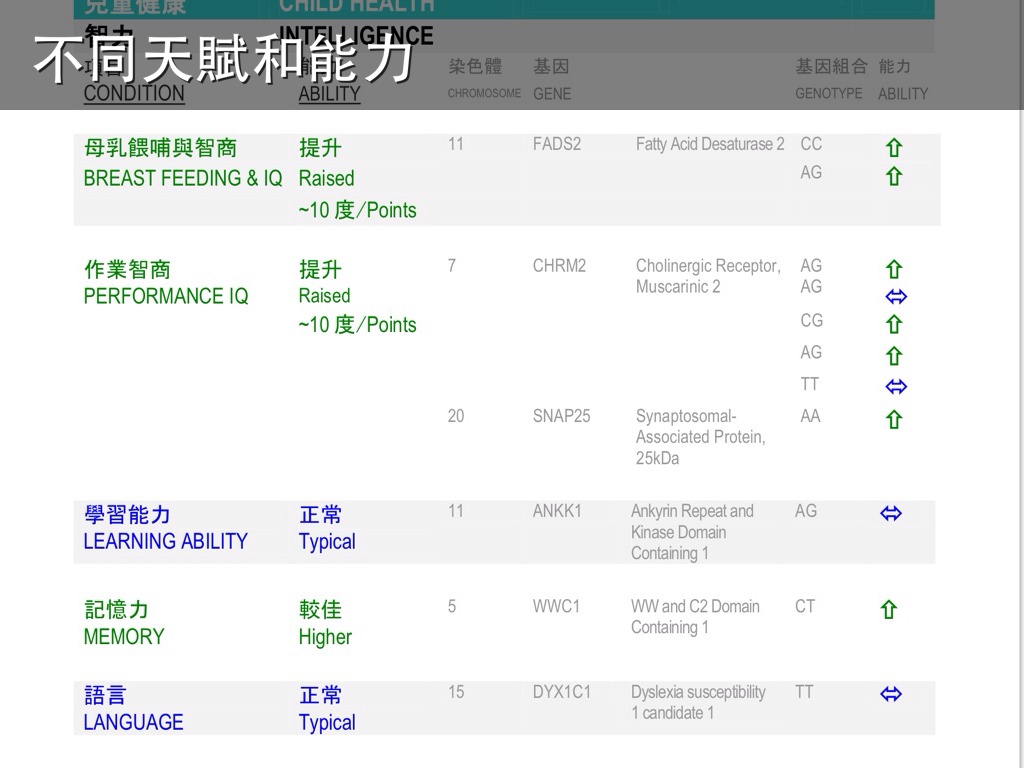The height and width of the screenshot is (768, 1024).
Task: Select the up arrow next to CHRM2 genotype CG
Action: tap(894, 324)
